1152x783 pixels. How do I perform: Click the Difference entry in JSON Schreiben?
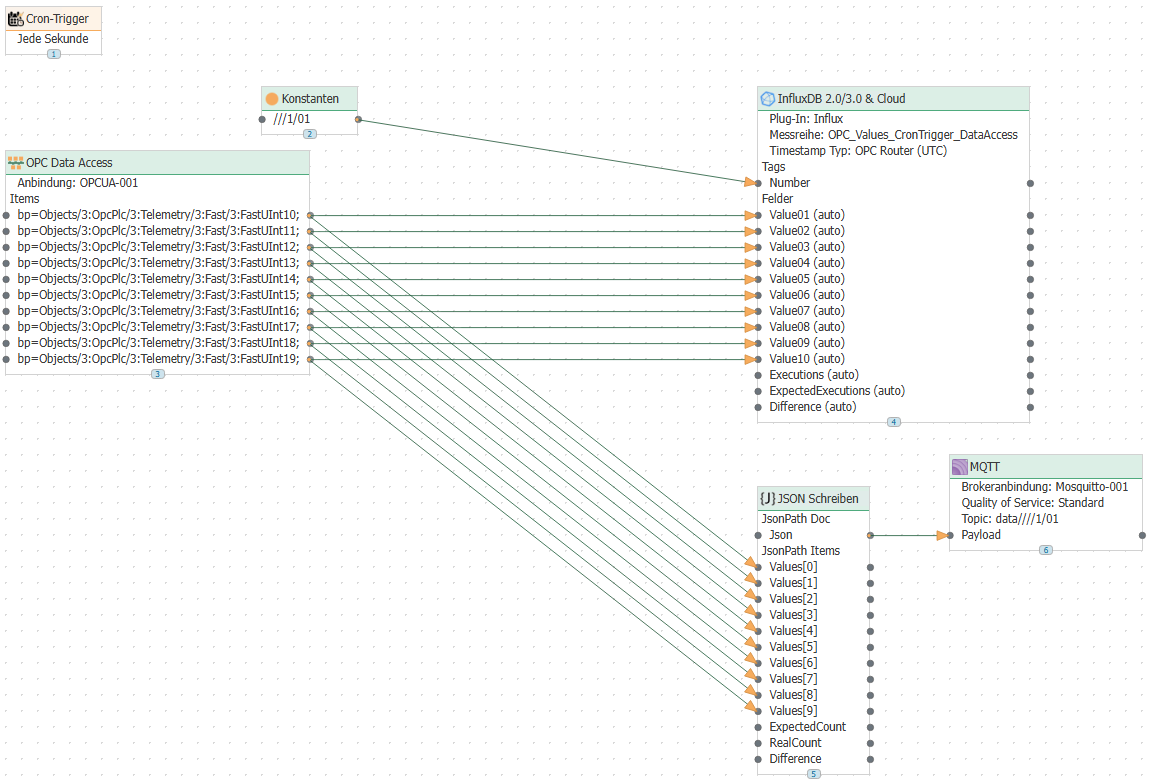click(795, 759)
